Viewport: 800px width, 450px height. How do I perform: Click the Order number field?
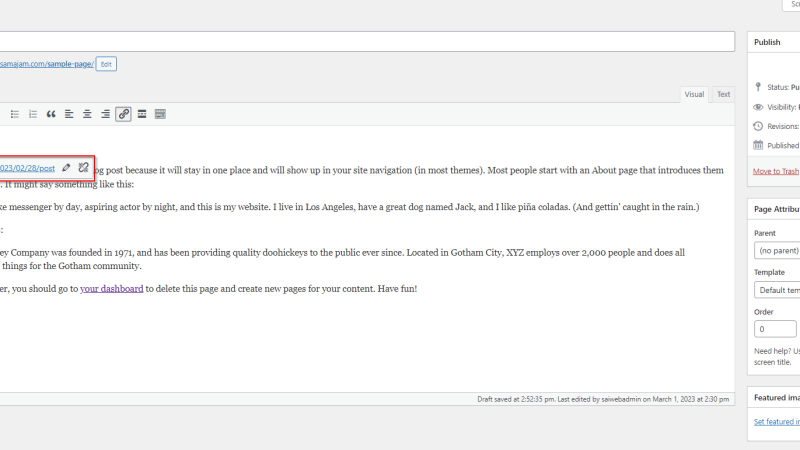[775, 329]
